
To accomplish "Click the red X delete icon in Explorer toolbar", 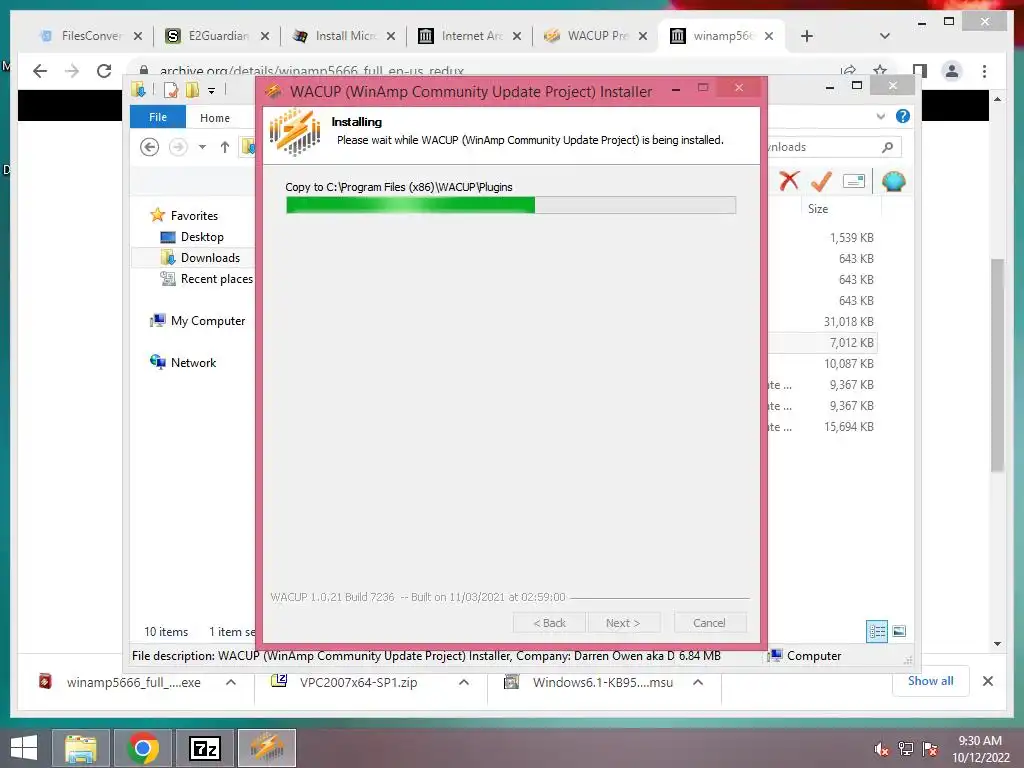I will 789,181.
